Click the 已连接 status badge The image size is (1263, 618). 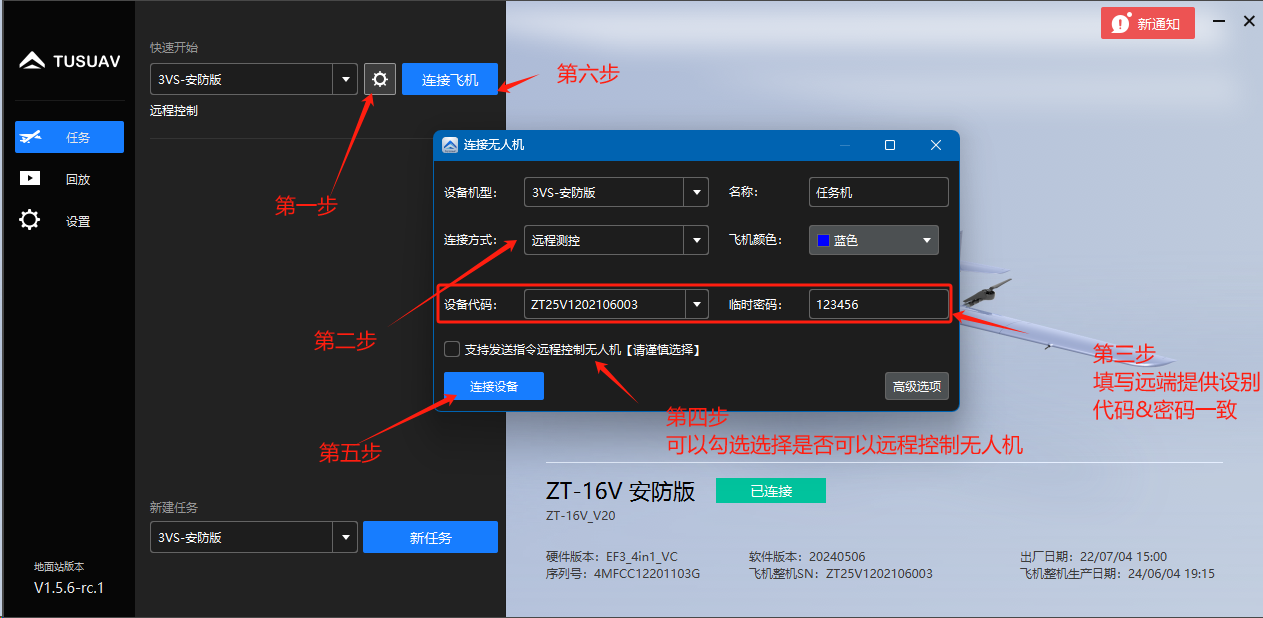(771, 491)
